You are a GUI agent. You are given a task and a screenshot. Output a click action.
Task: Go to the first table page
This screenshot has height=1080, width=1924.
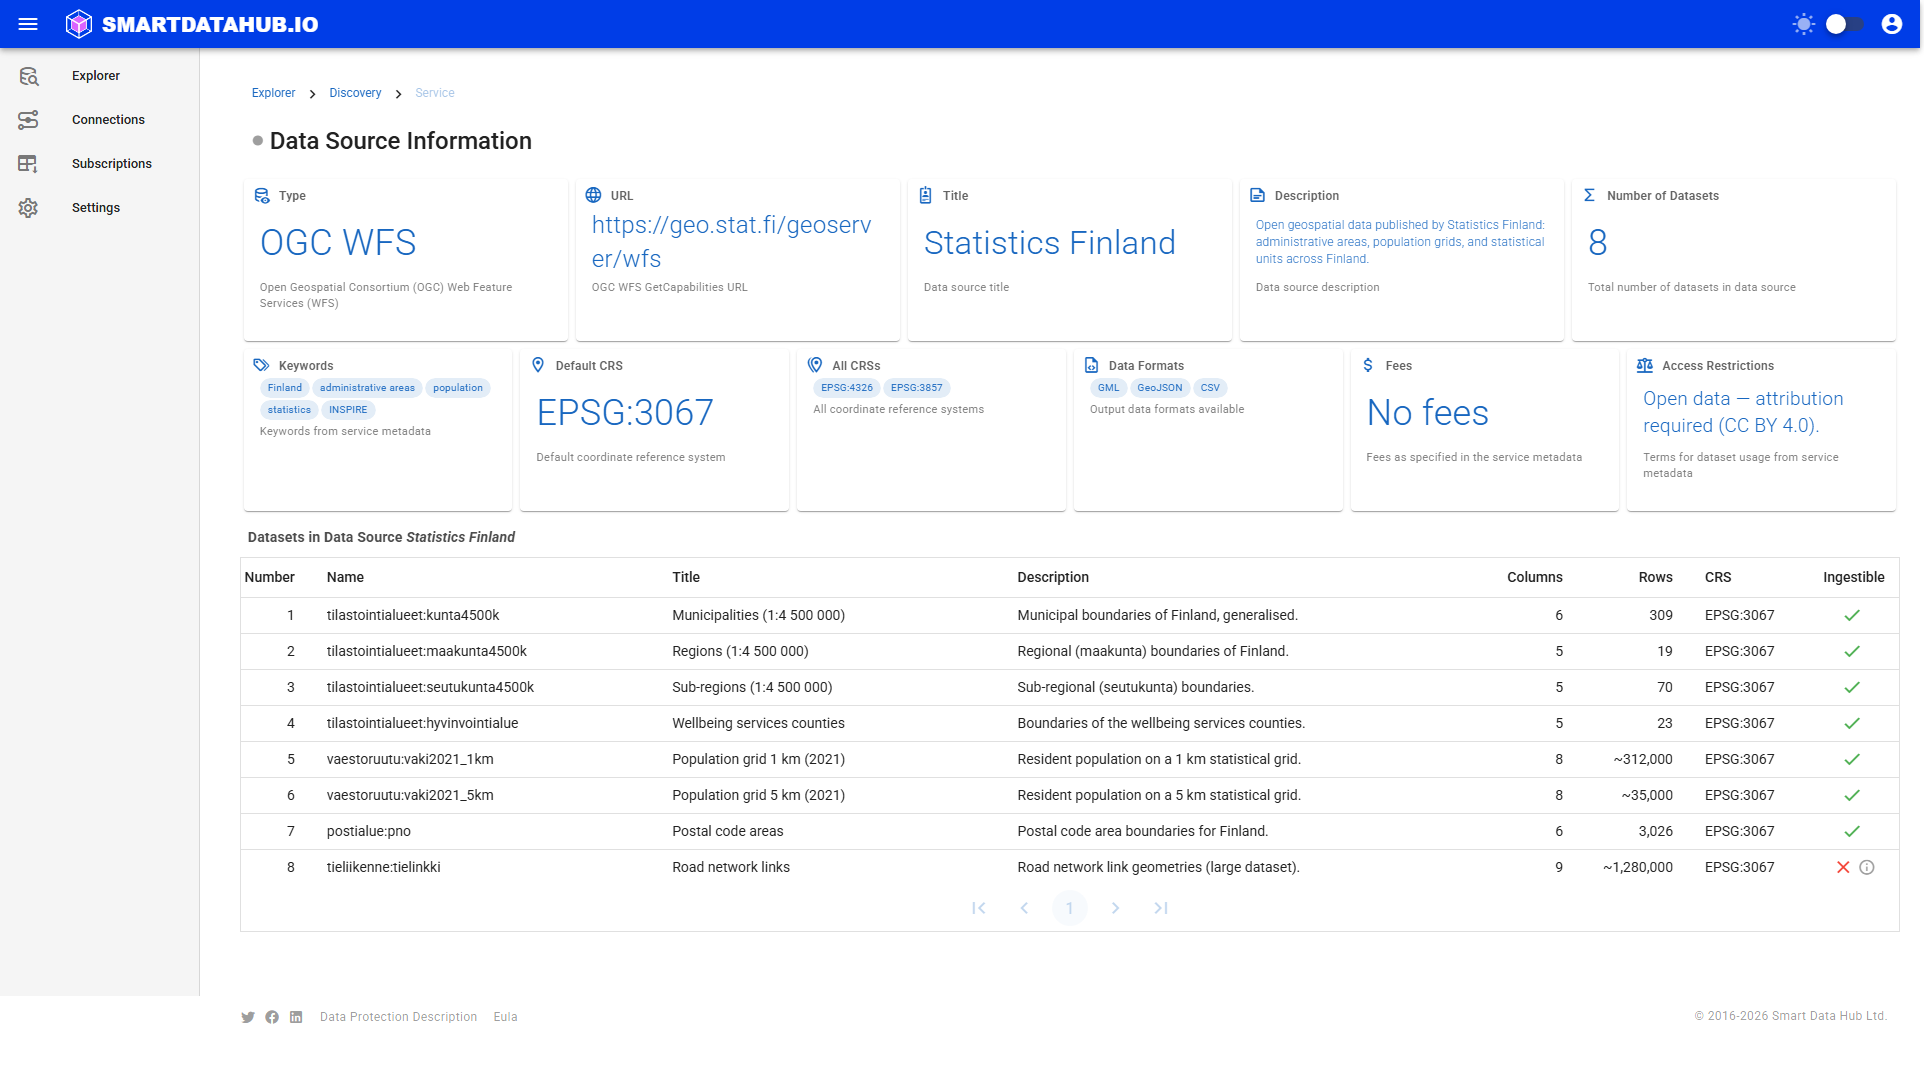[x=979, y=908]
